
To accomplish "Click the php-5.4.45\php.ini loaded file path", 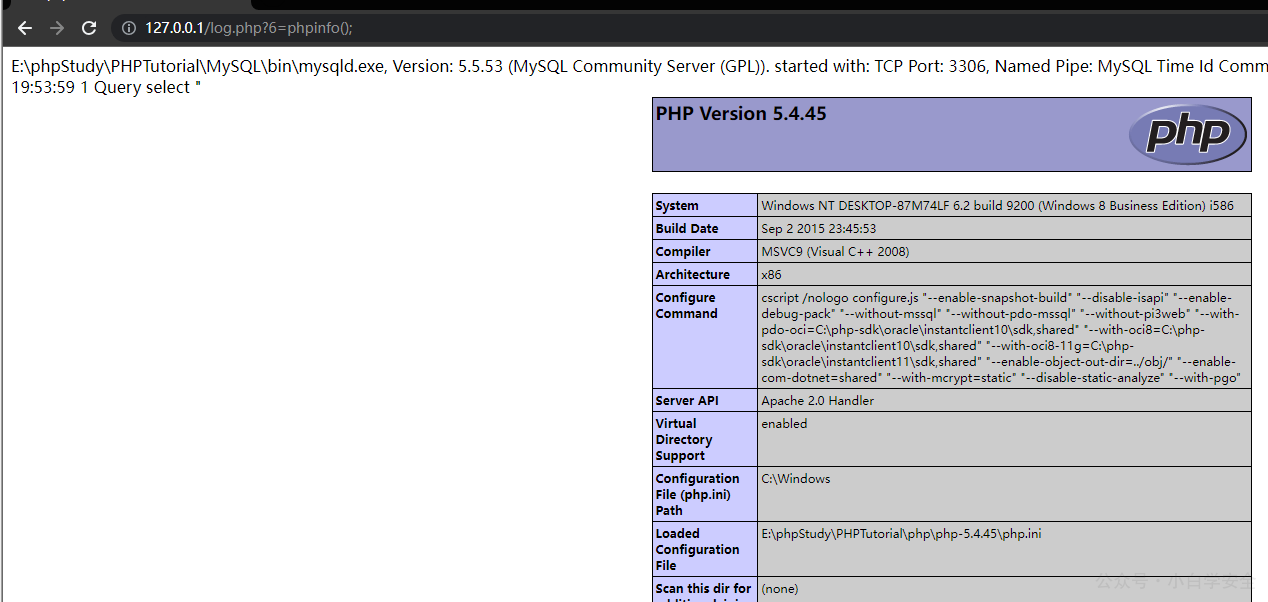I will coord(901,534).
